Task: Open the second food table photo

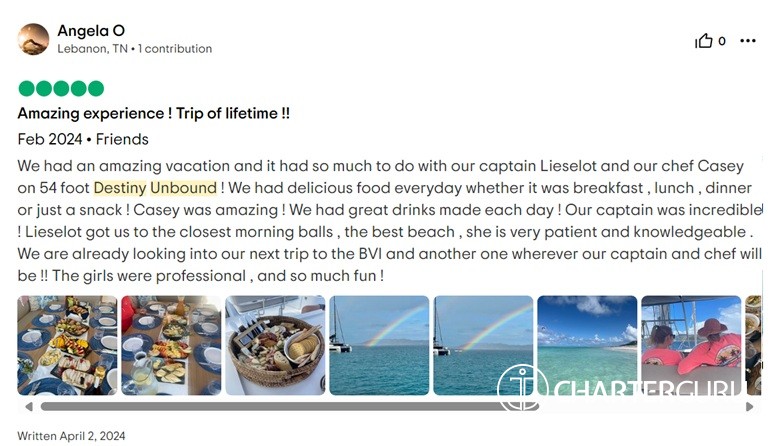Action: coord(171,345)
